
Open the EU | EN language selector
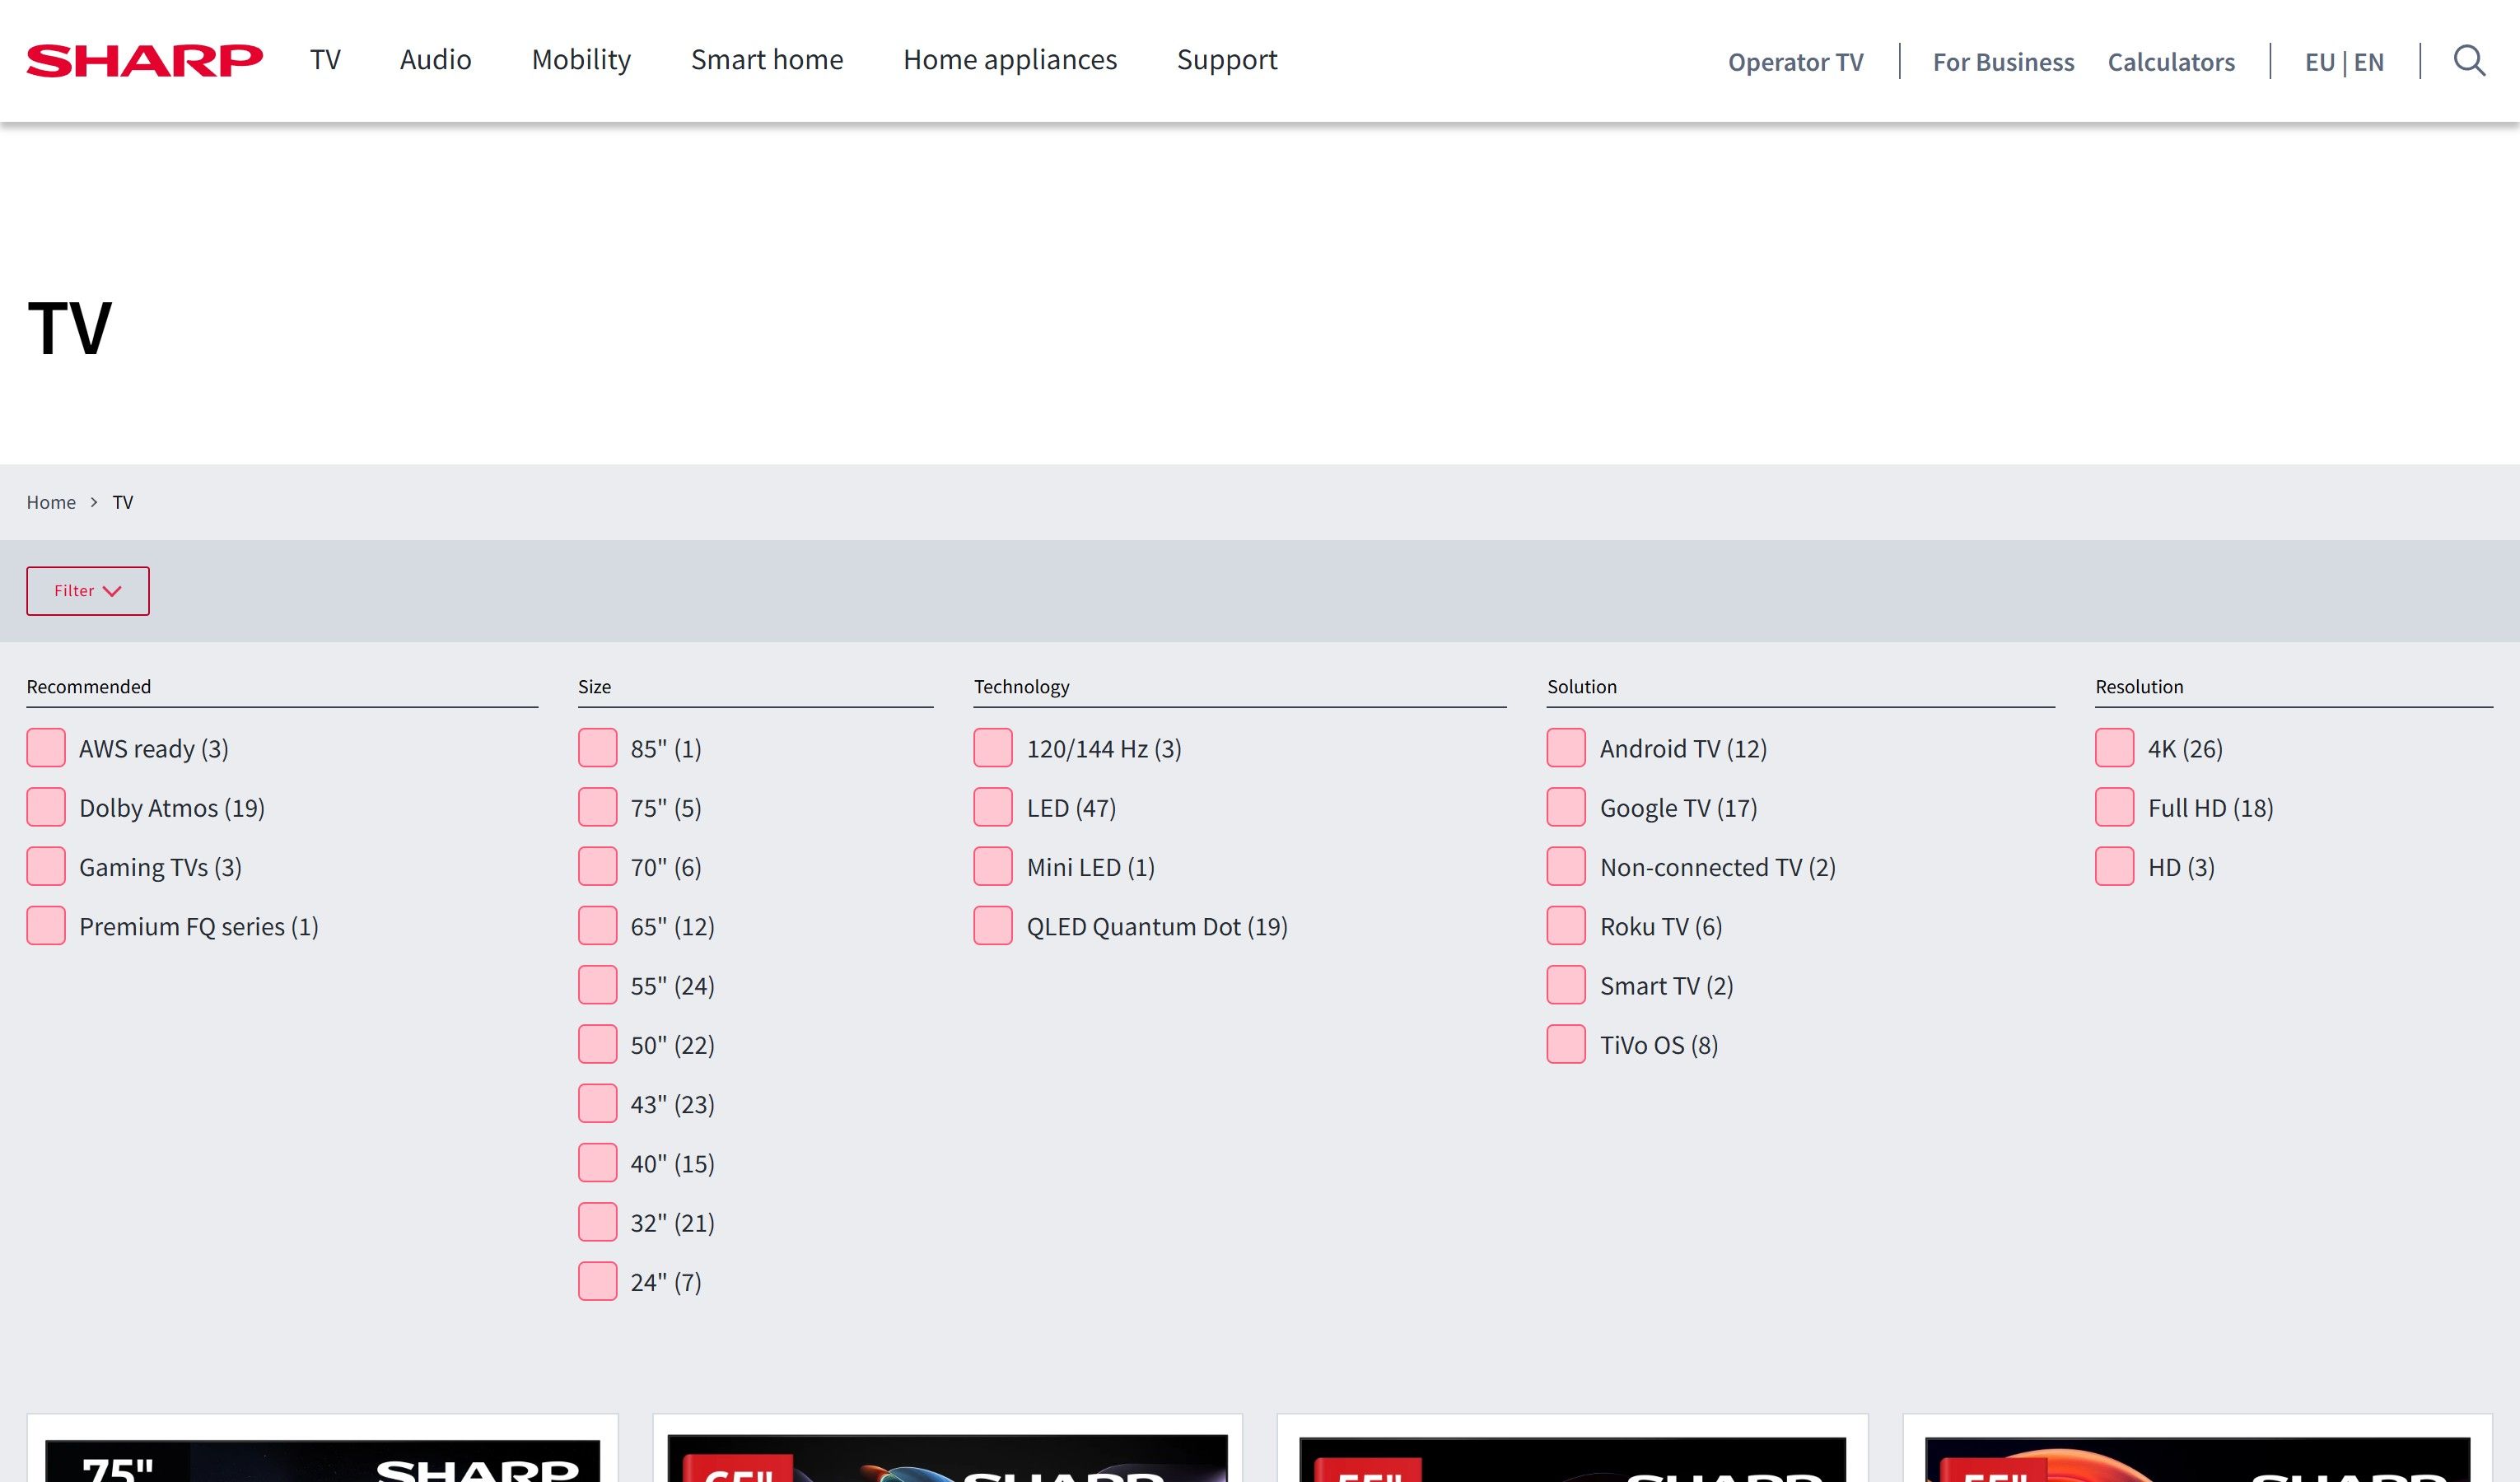[2344, 62]
